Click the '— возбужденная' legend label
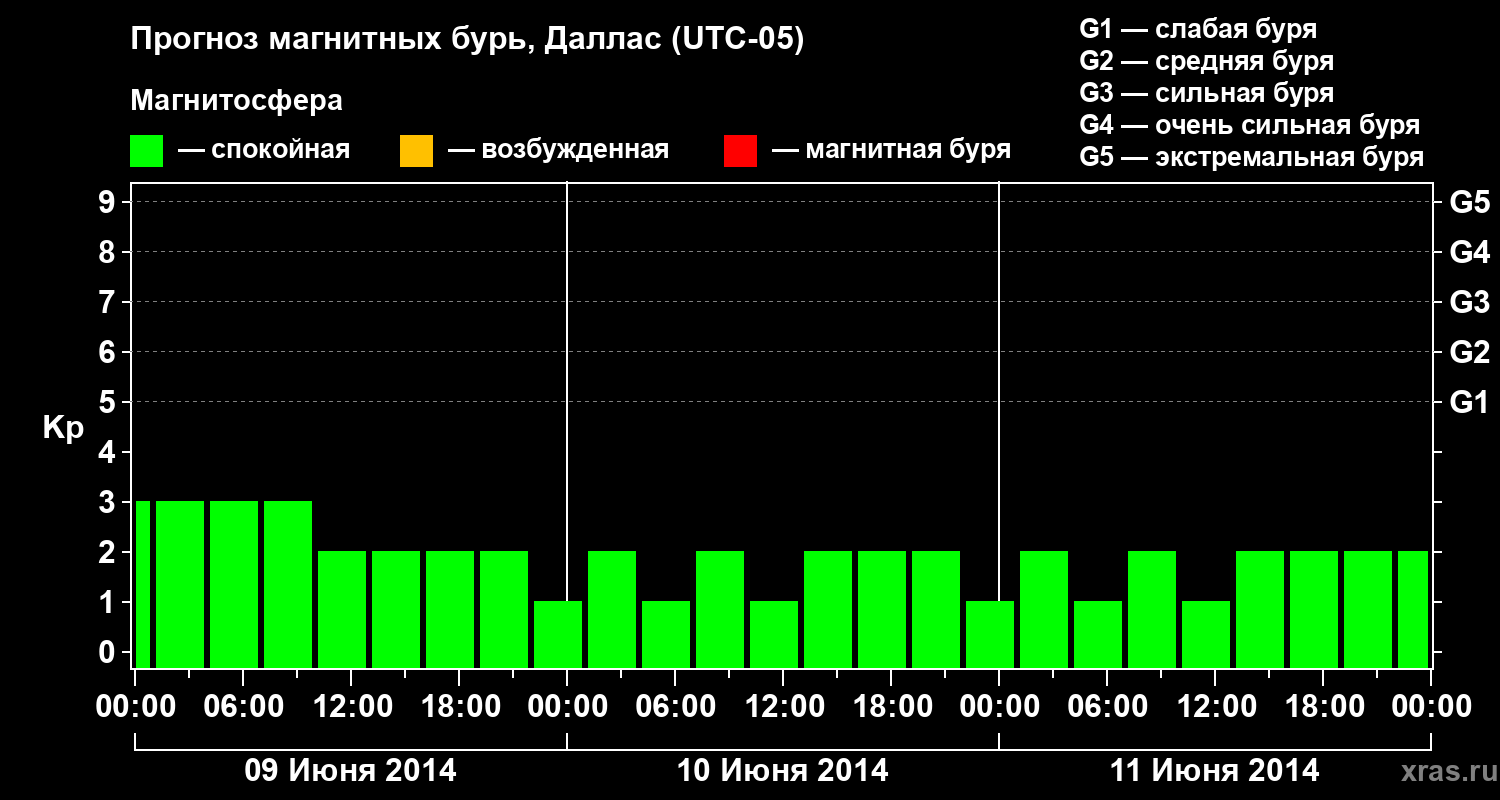 [558, 151]
